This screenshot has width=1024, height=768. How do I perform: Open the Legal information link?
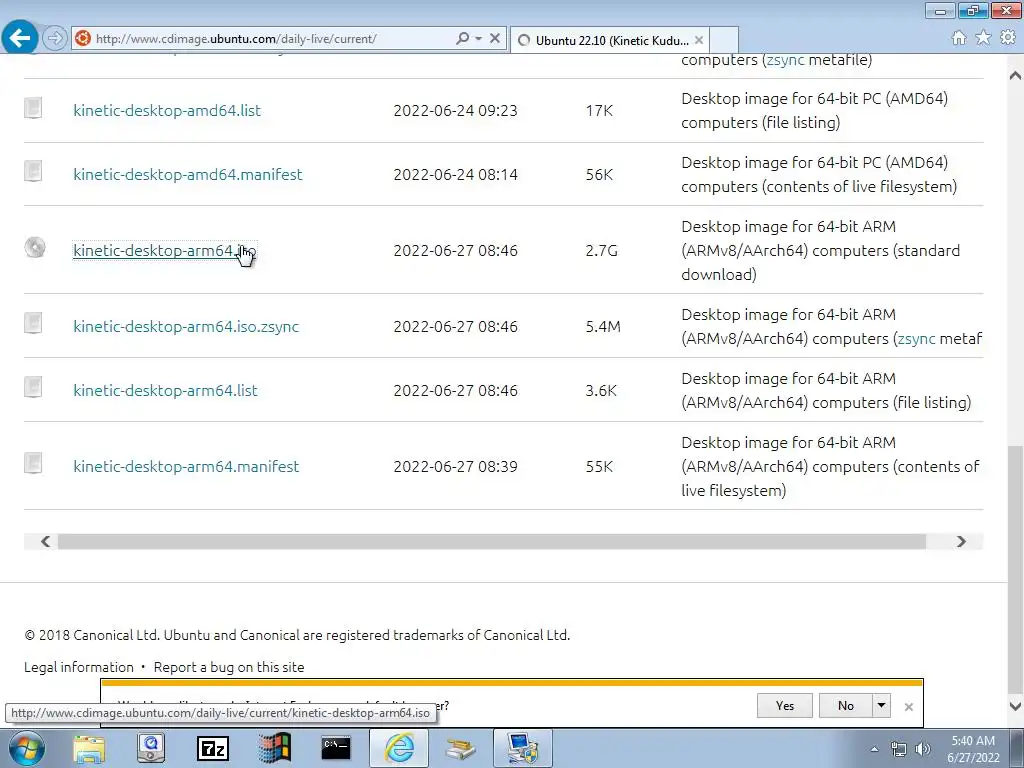pyautogui.click(x=78, y=667)
